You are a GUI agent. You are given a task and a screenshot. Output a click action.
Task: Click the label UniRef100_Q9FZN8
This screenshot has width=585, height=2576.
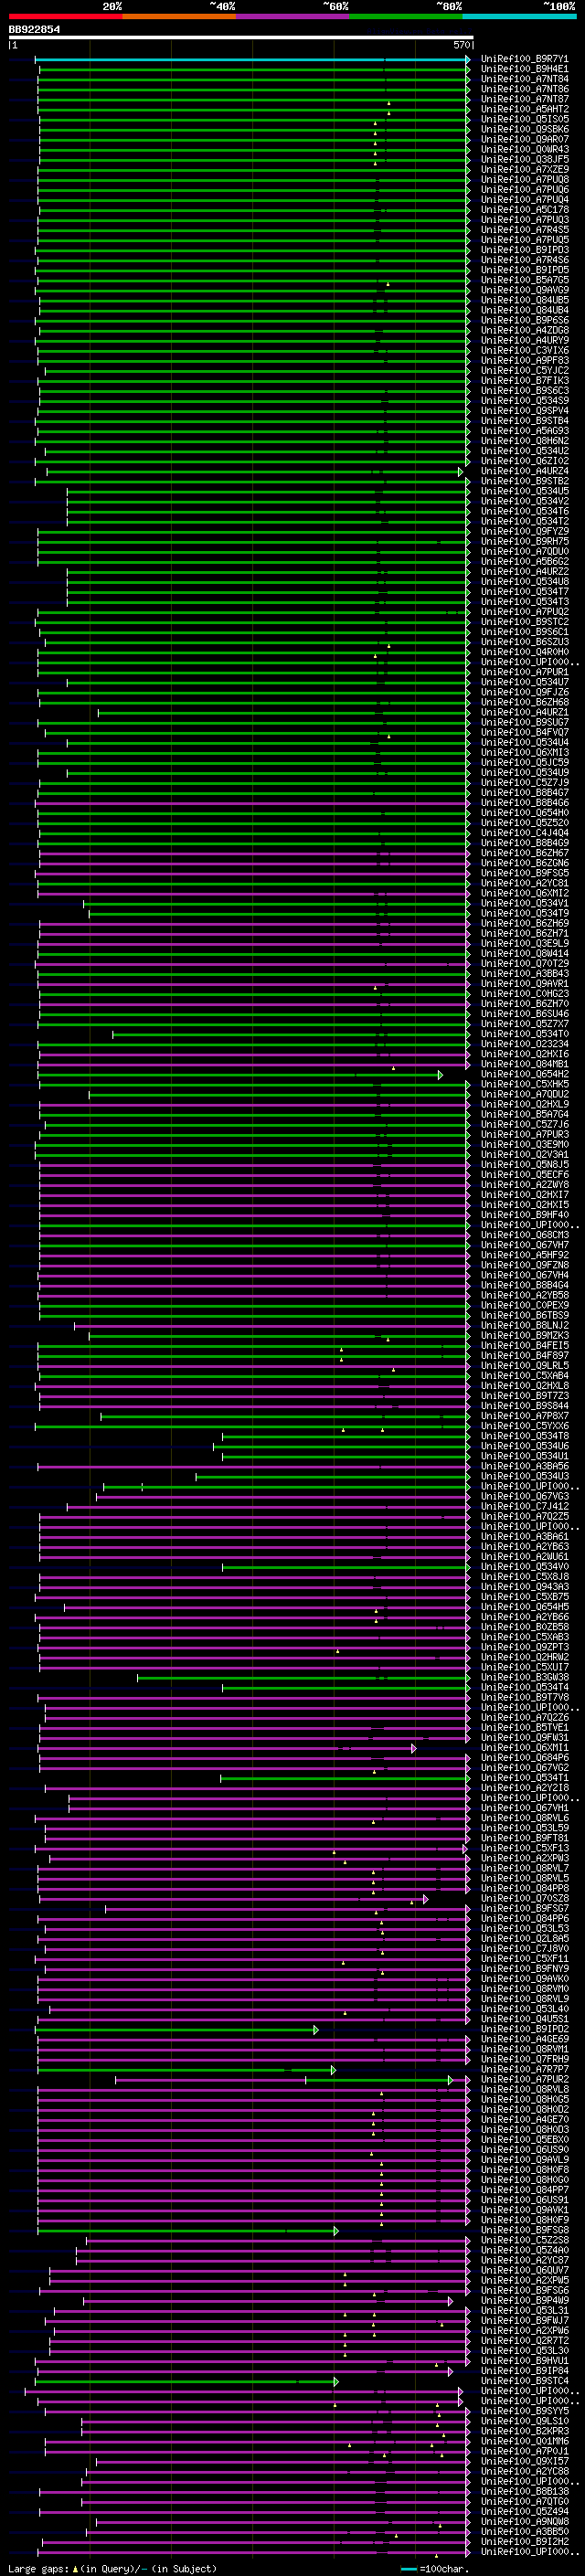tap(524, 1265)
